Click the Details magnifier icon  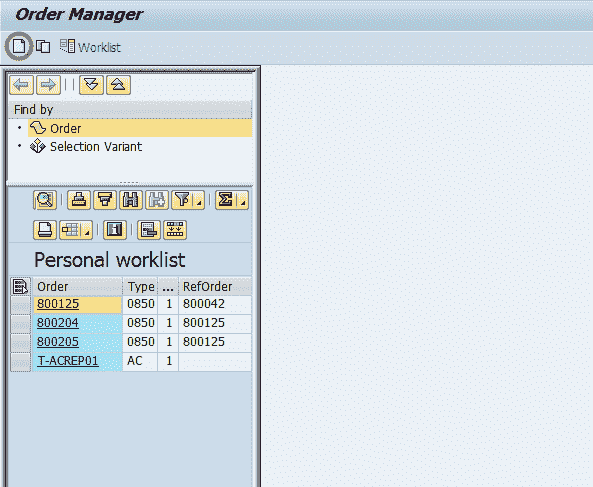point(45,200)
